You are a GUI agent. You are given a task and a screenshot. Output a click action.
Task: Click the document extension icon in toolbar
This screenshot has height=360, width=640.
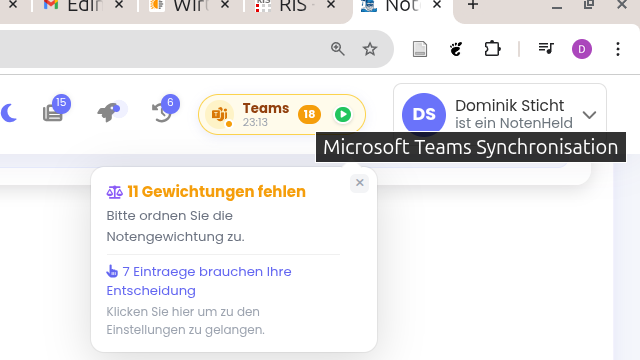(420, 49)
